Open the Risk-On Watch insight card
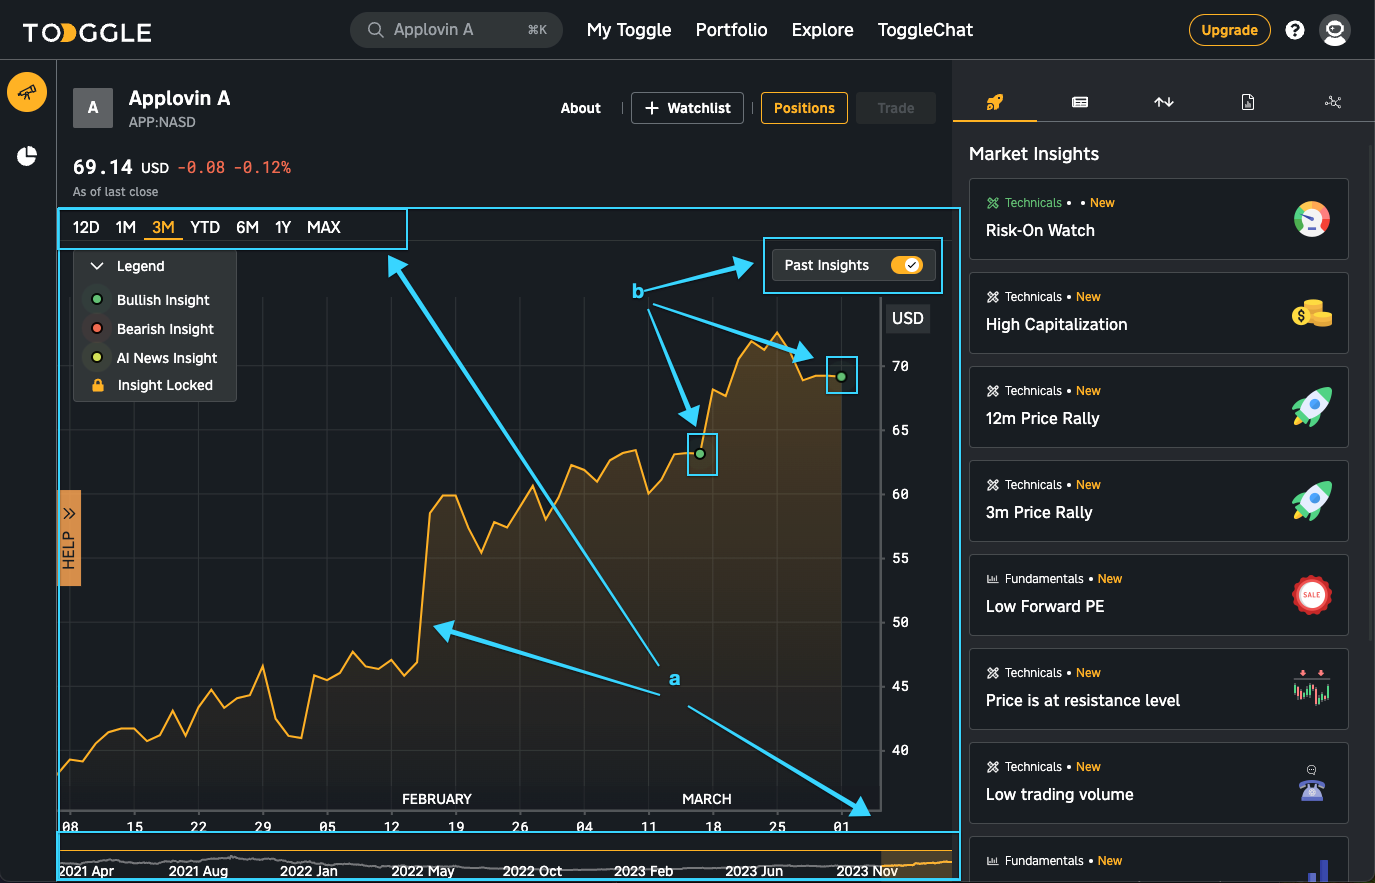The image size is (1375, 883). point(1159,219)
